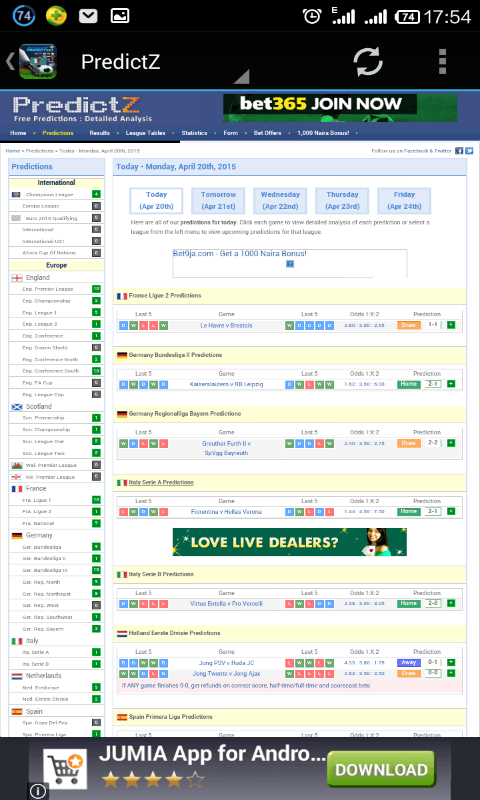Click the Wales flag beside Wal. Premier League
The width and height of the screenshot is (480, 800).
16,465
